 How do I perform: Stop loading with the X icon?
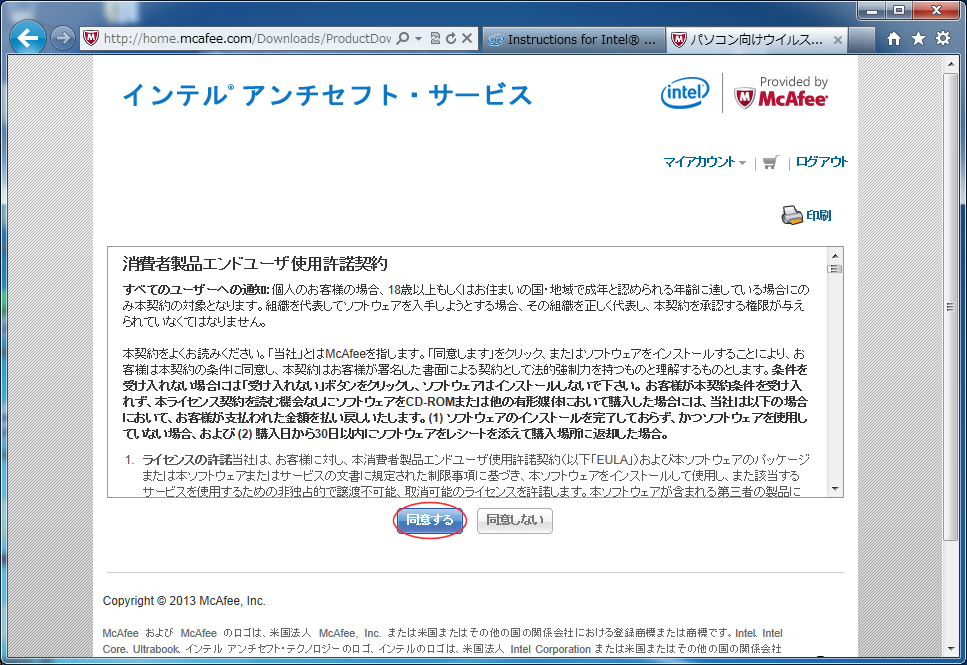point(467,38)
